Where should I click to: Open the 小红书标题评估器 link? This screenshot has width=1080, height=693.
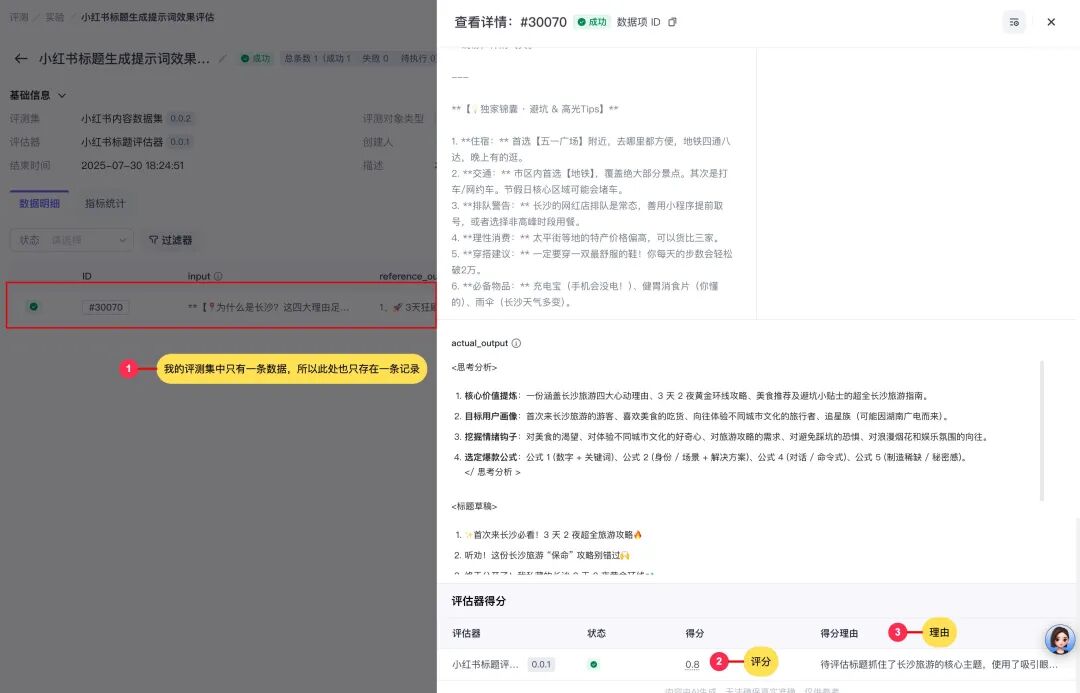pos(122,142)
